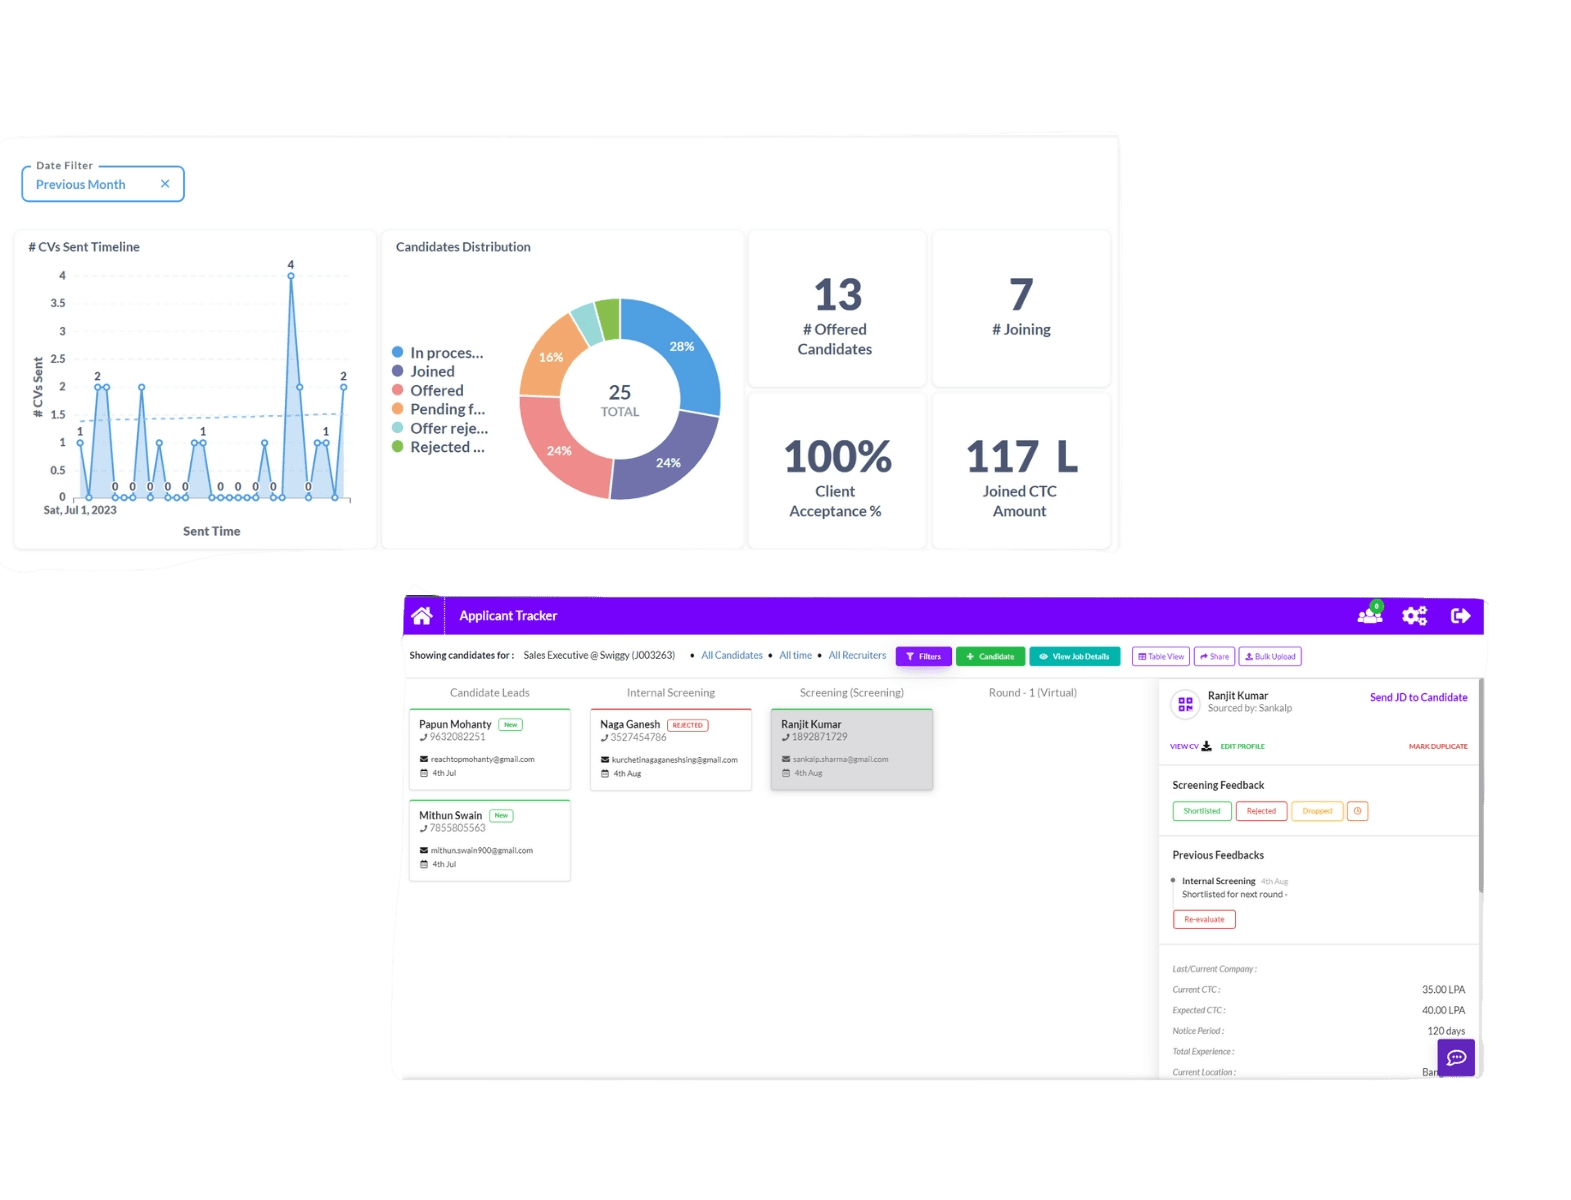Screen dimensions: 1571x1200
Task: Mark screening feedback as Shortlisted
Action: coord(1202,811)
